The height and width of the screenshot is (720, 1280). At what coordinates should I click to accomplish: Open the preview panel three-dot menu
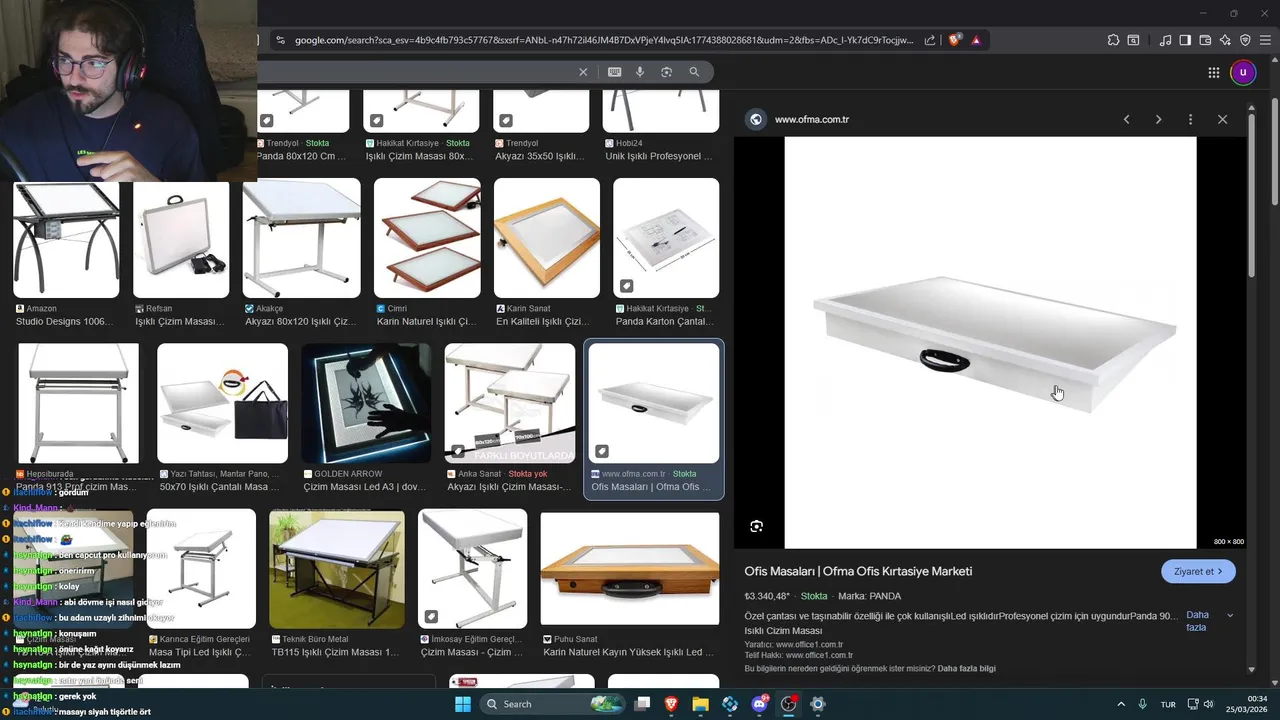point(1190,119)
